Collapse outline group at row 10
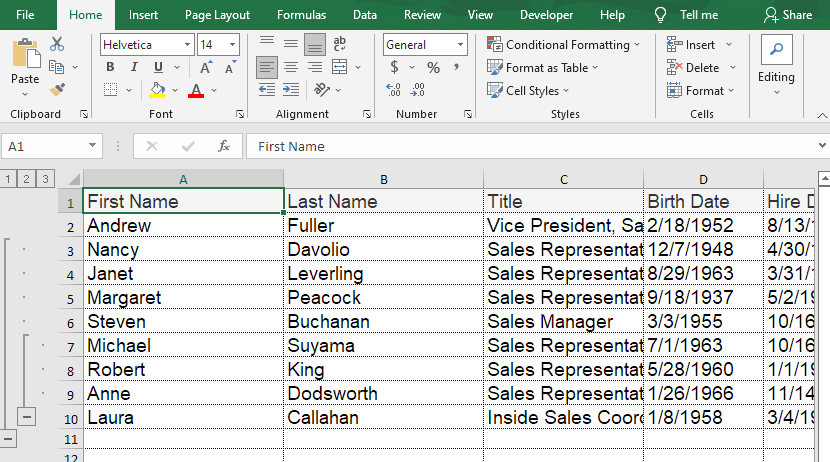Viewport: 830px width, 462px height. (x=27, y=417)
